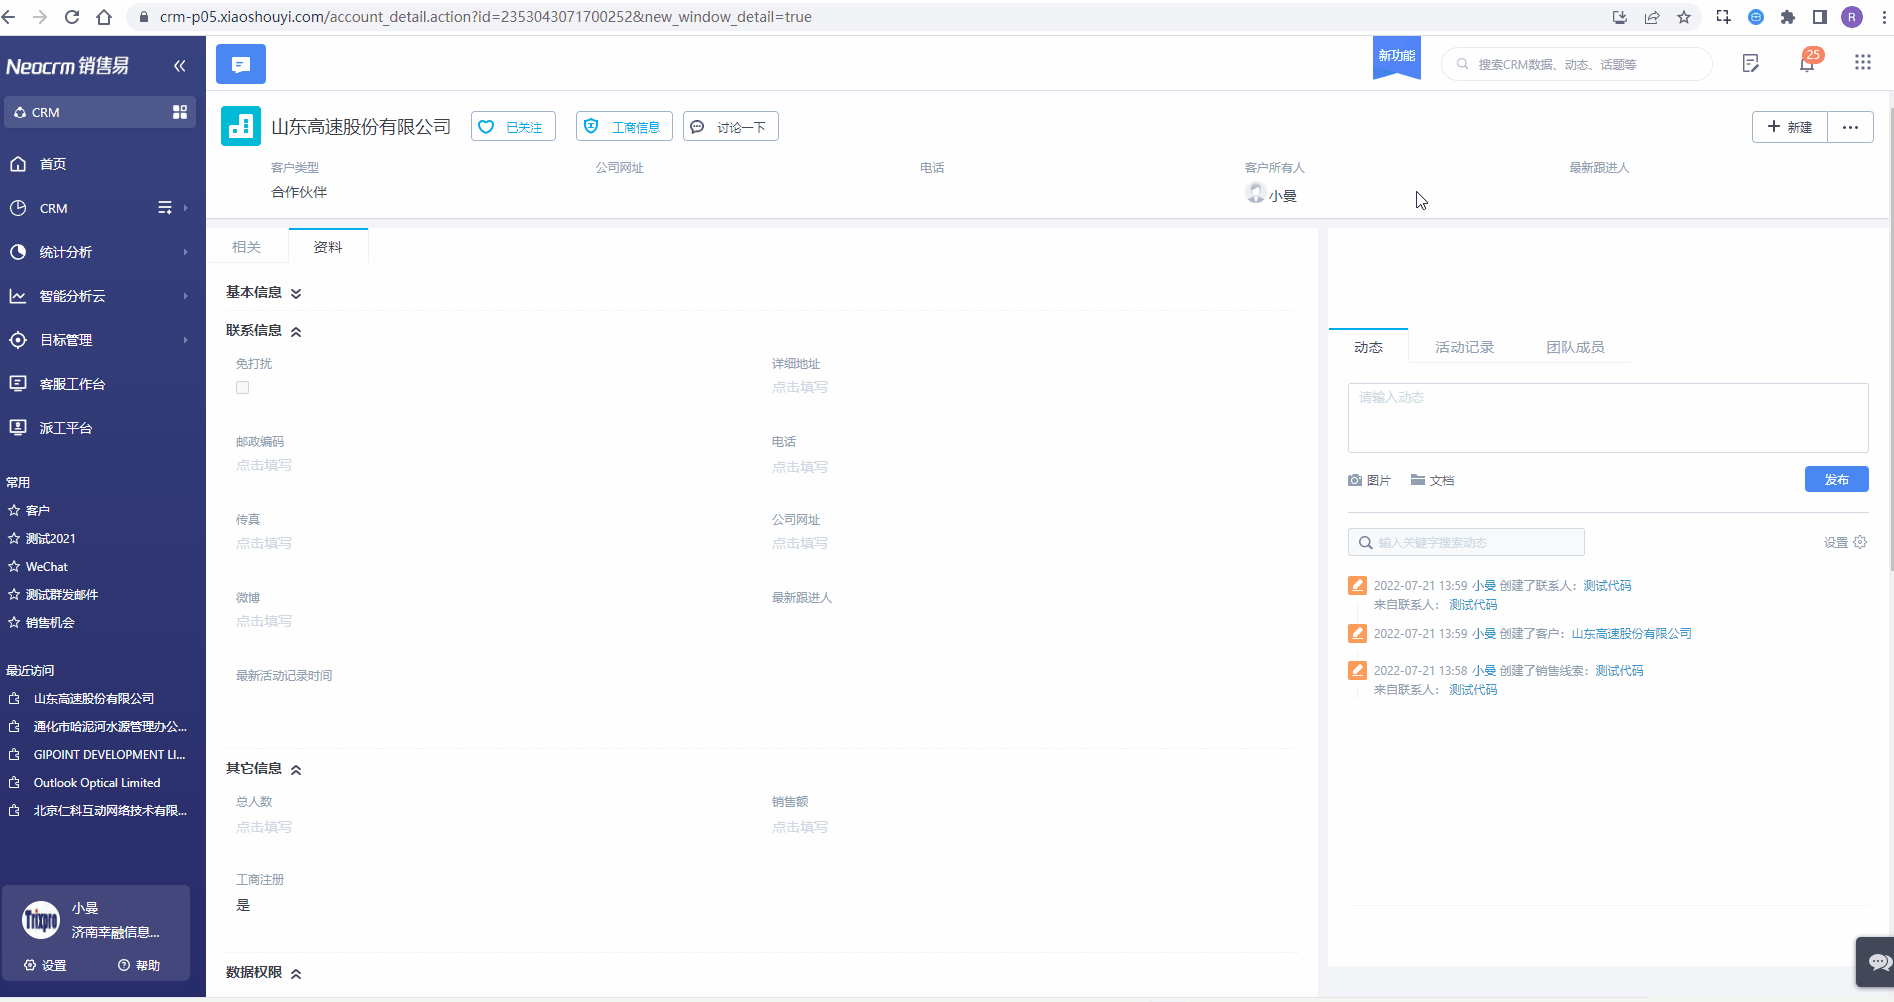Image resolution: width=1894 pixels, height=1002 pixels.
Task: Toggle the 免打扰 checkbox
Action: click(x=242, y=387)
